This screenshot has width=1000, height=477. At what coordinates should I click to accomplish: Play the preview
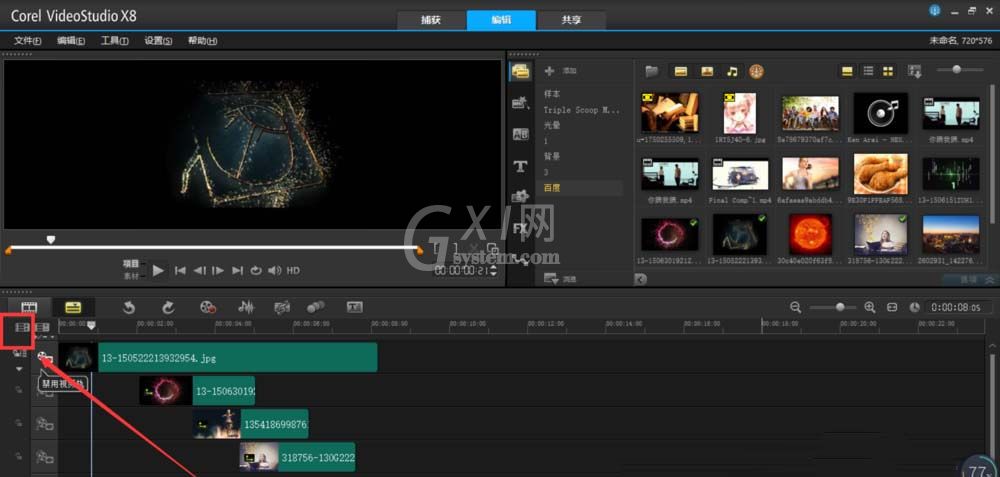[158, 270]
